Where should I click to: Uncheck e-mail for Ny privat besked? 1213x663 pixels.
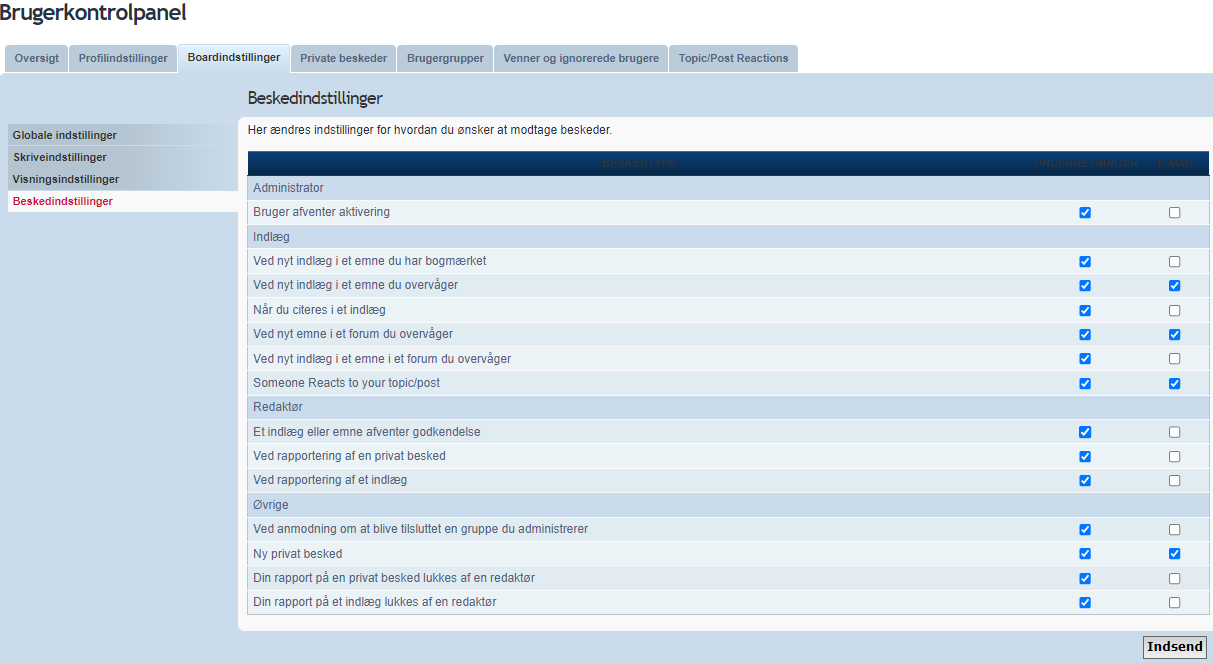1174,554
